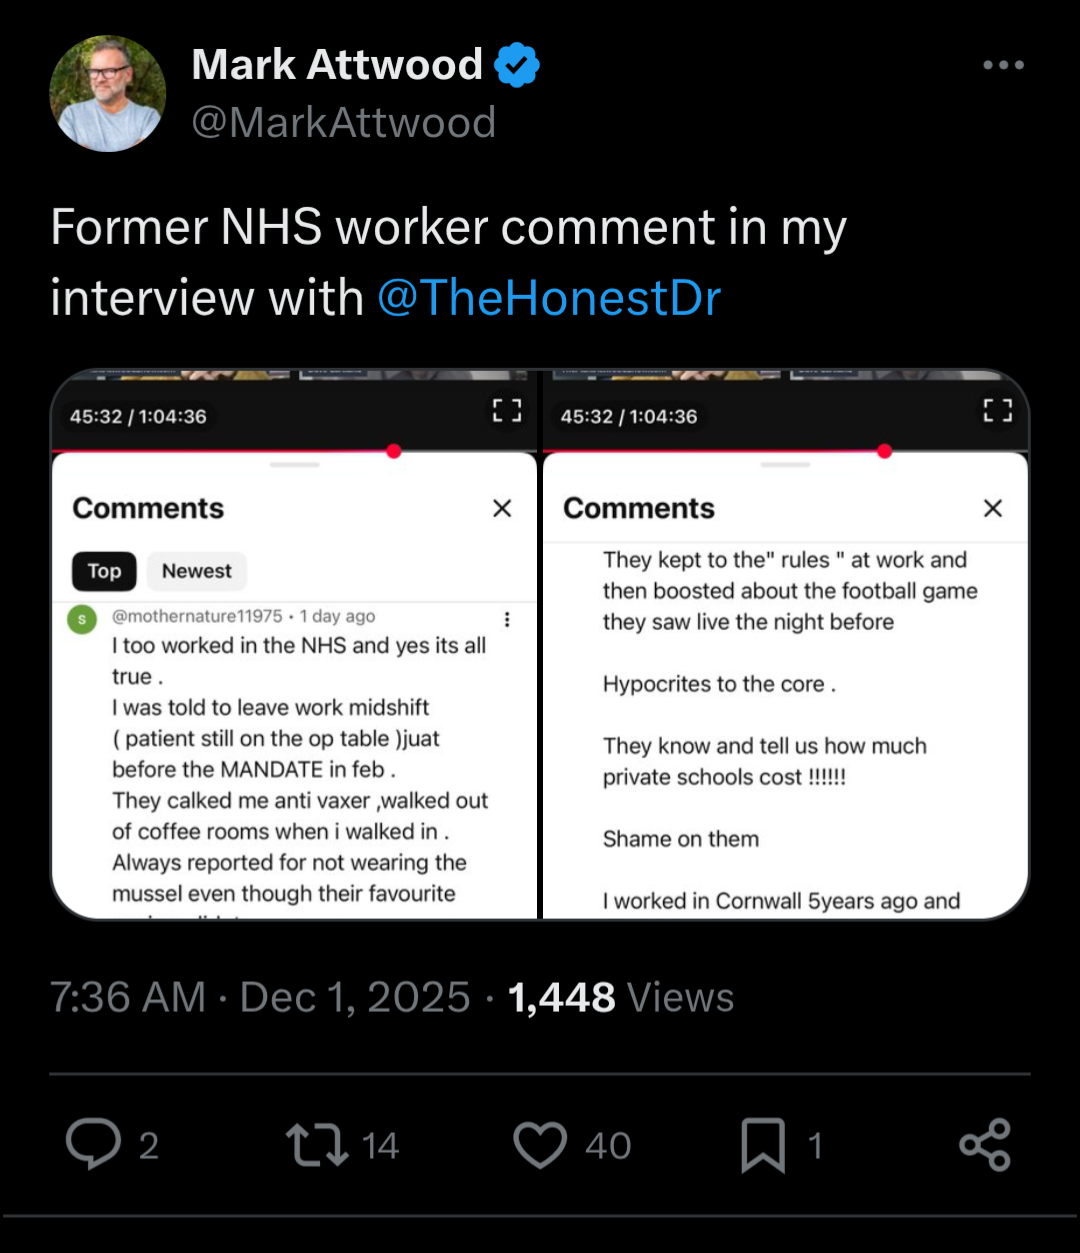Share the tweet via share icon
The image size is (1080, 1253).
coord(985,1145)
